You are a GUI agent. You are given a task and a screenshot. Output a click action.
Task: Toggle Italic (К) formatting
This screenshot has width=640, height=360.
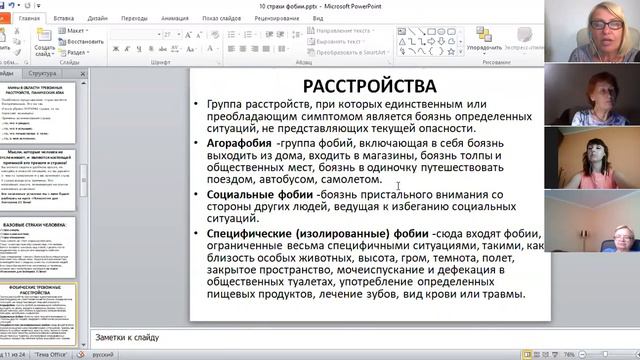point(127,49)
